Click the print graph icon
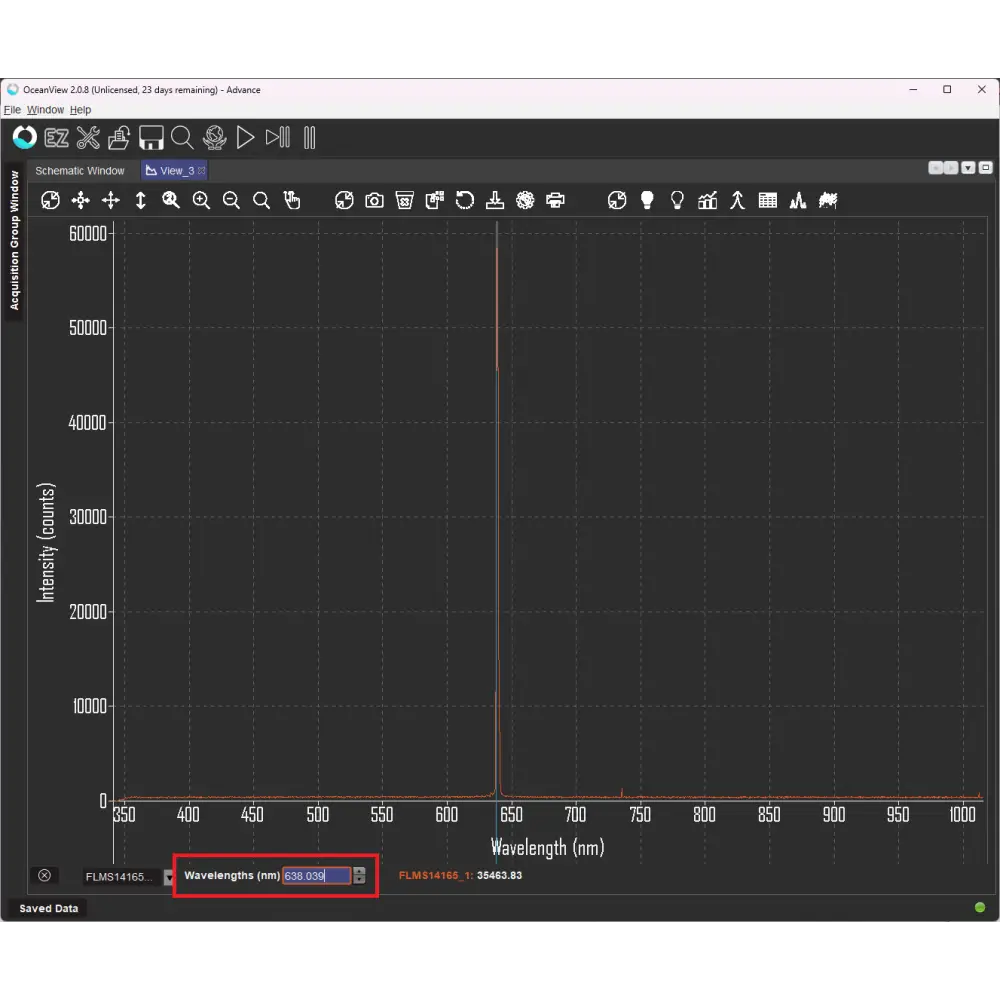Image resolution: width=1000 pixels, height=1000 pixels. coord(555,201)
